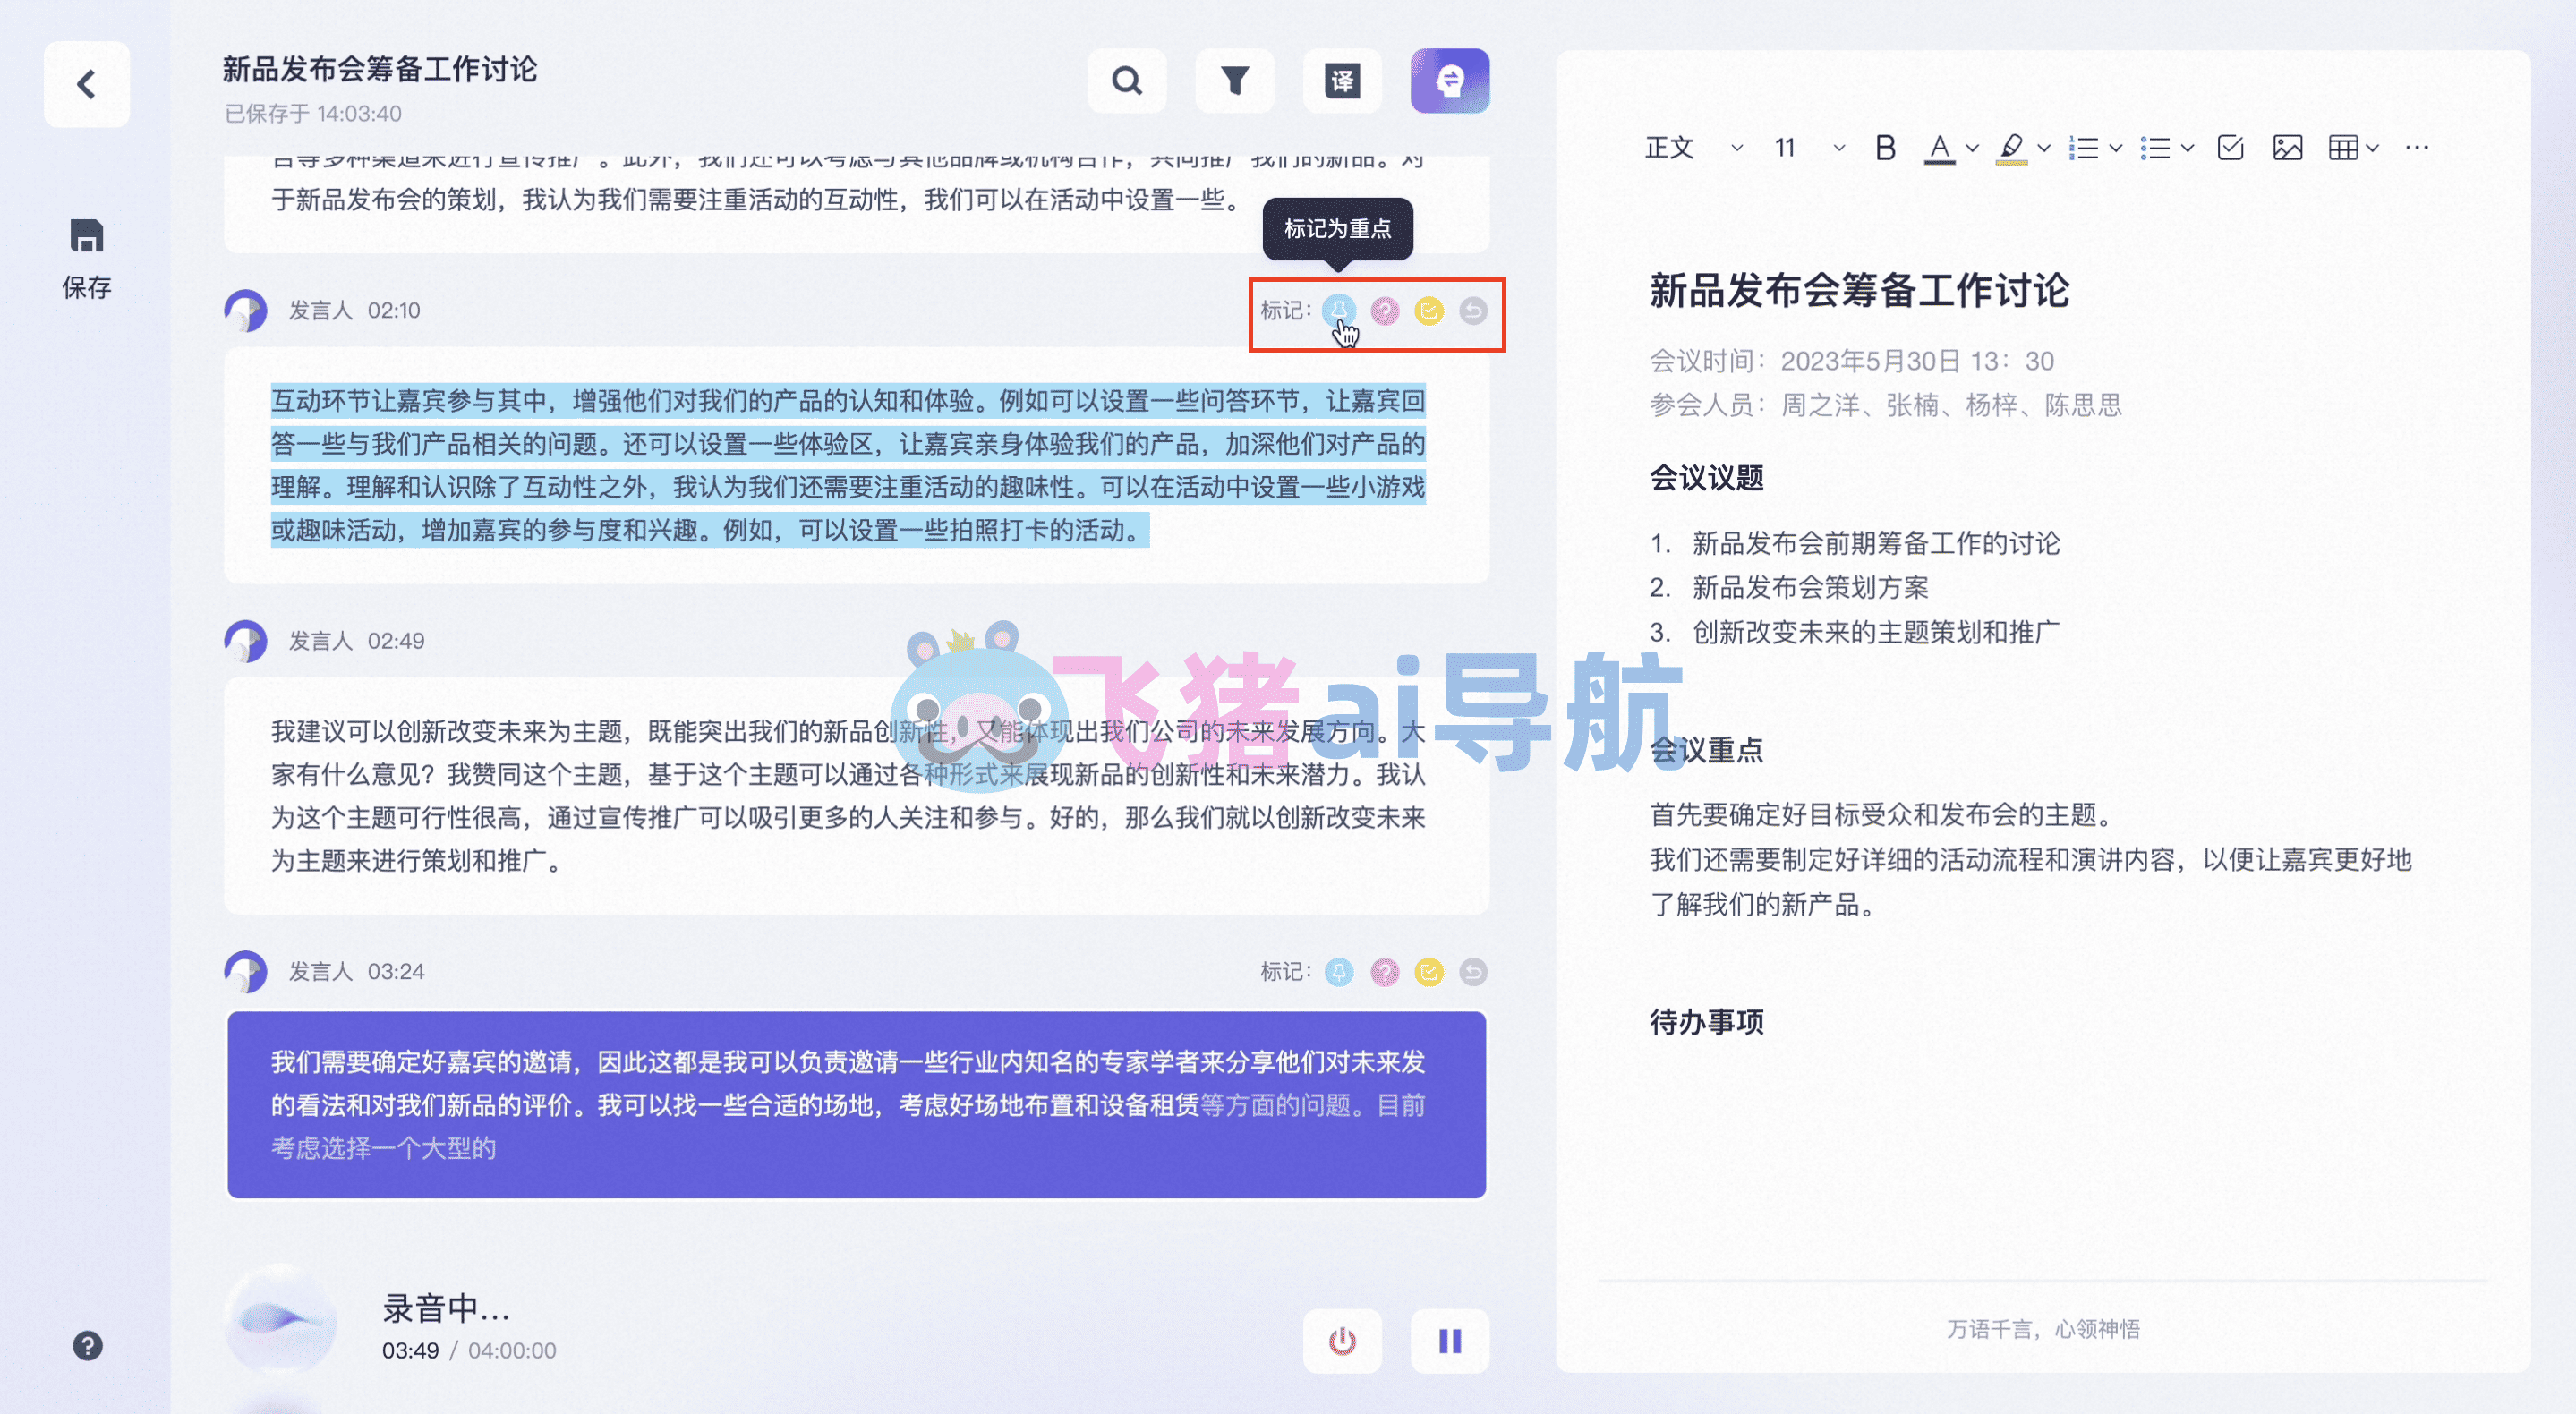
Task: Undo the marking on the 02:10 segment
Action: [1473, 311]
